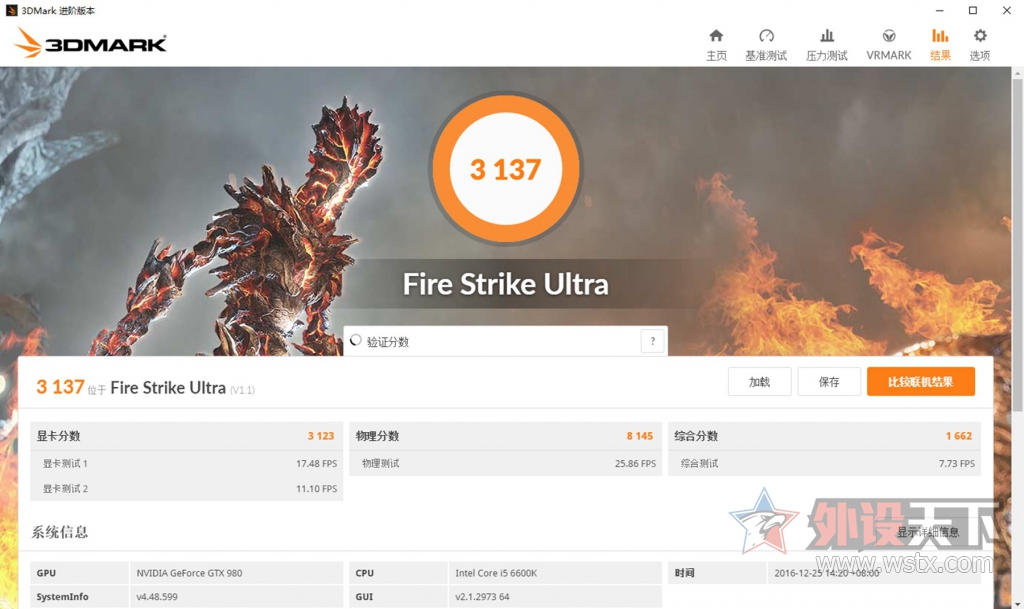Open the 选项 options gear icon
Image resolution: width=1024 pixels, height=609 pixels.
(980, 36)
